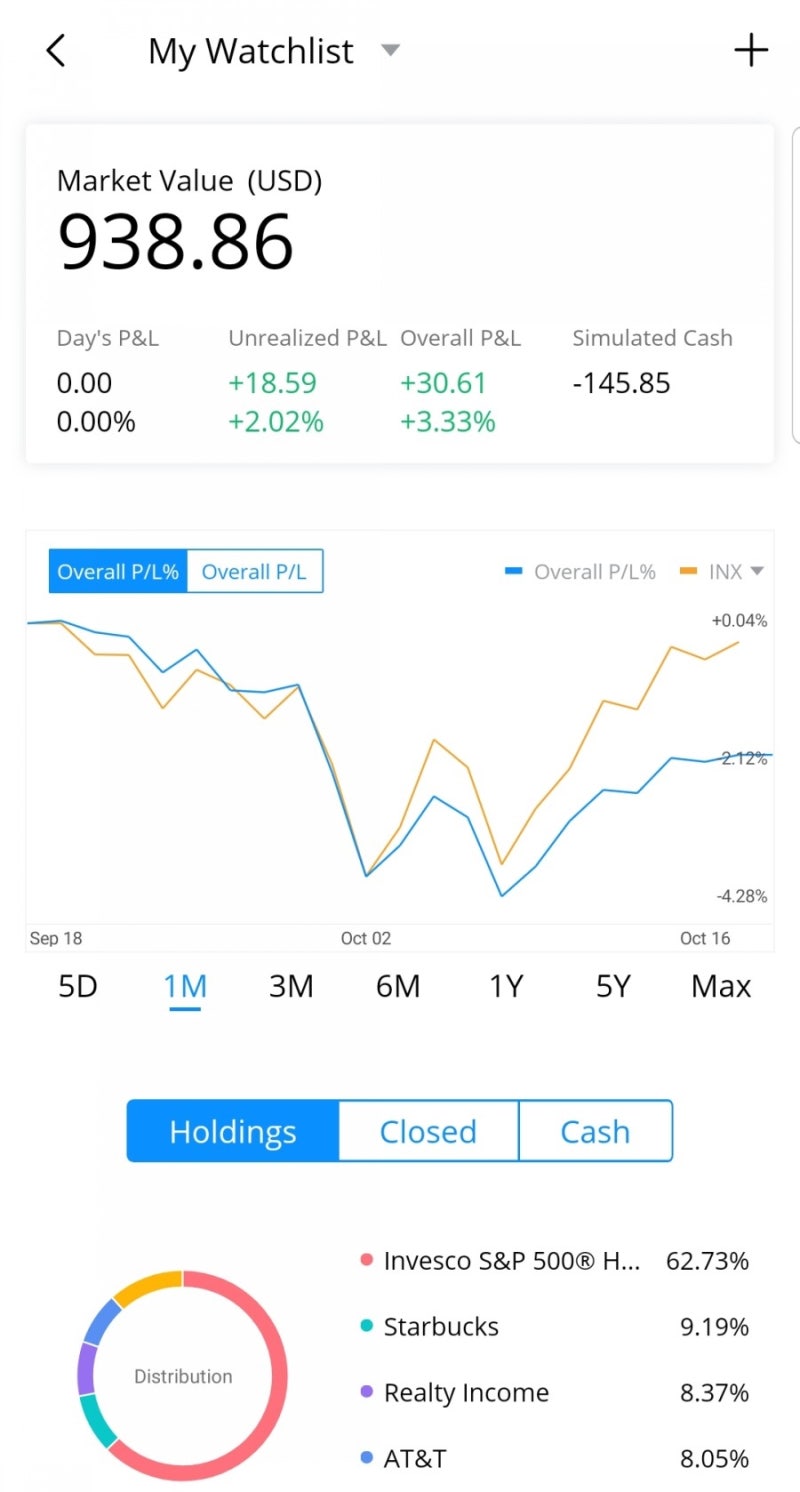Switch chart to Overall P/L%
This screenshot has height=1492, width=800.
point(118,571)
